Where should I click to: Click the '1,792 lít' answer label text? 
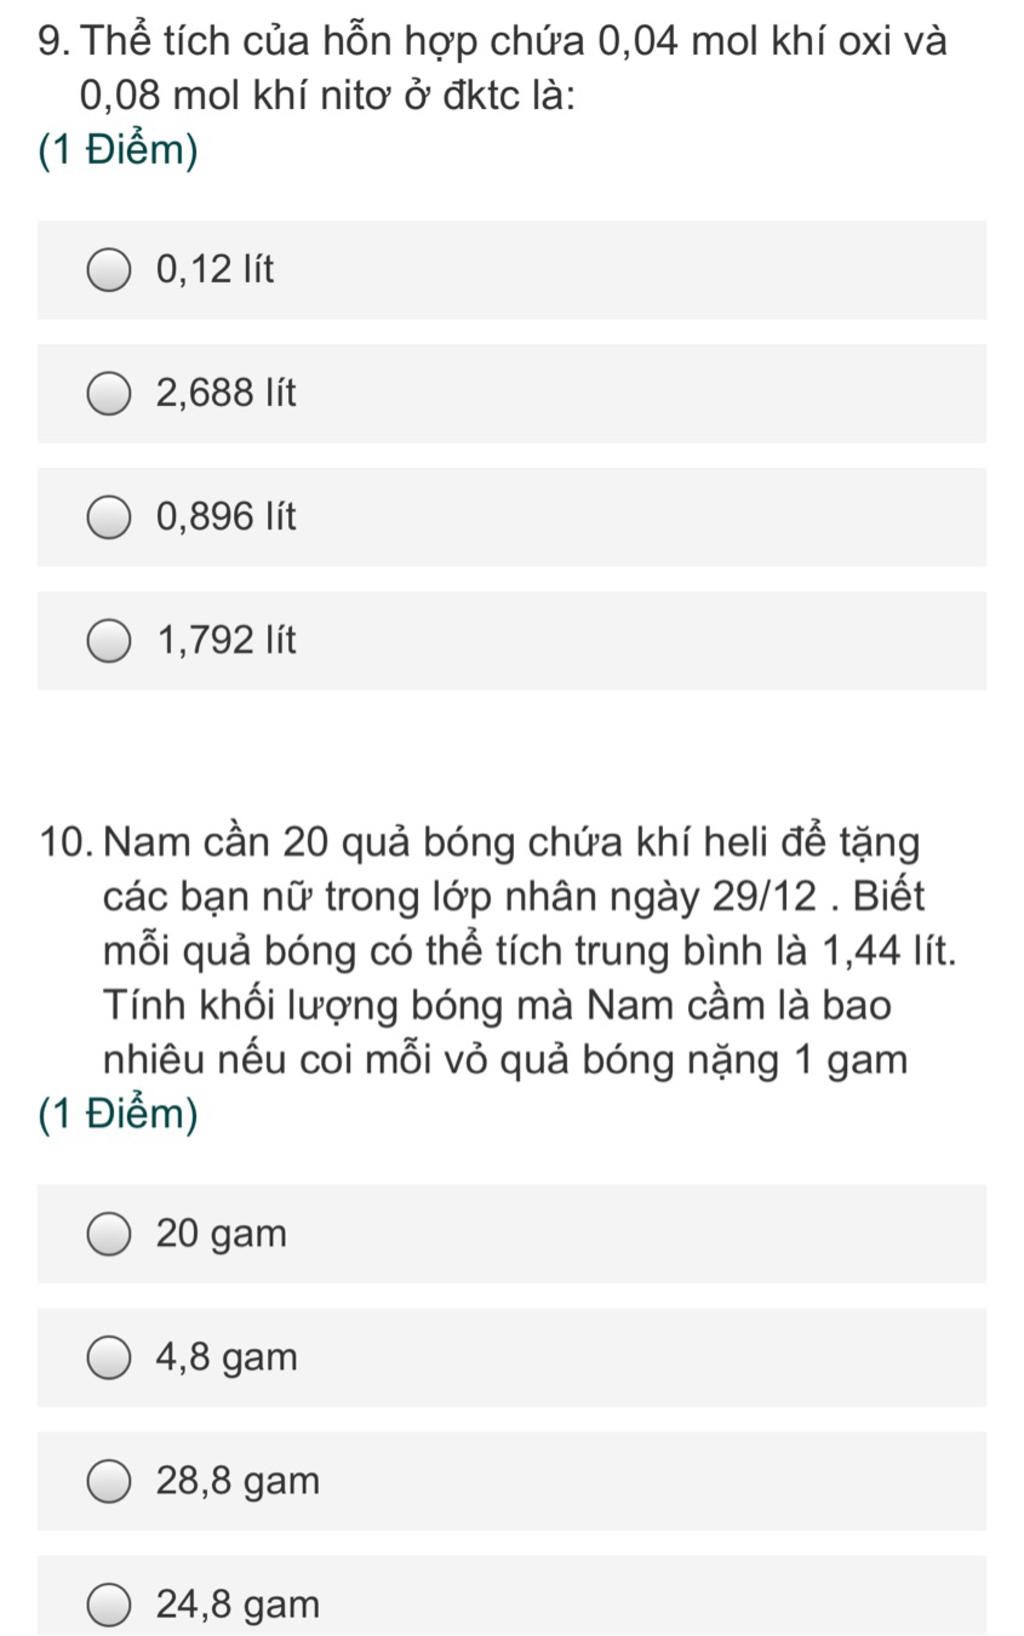tap(227, 641)
